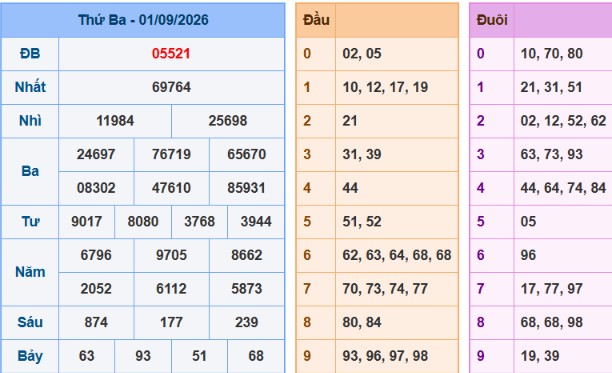Click the Đầu column header
Image resolution: width=612 pixels, height=373 pixels.
(316, 20)
